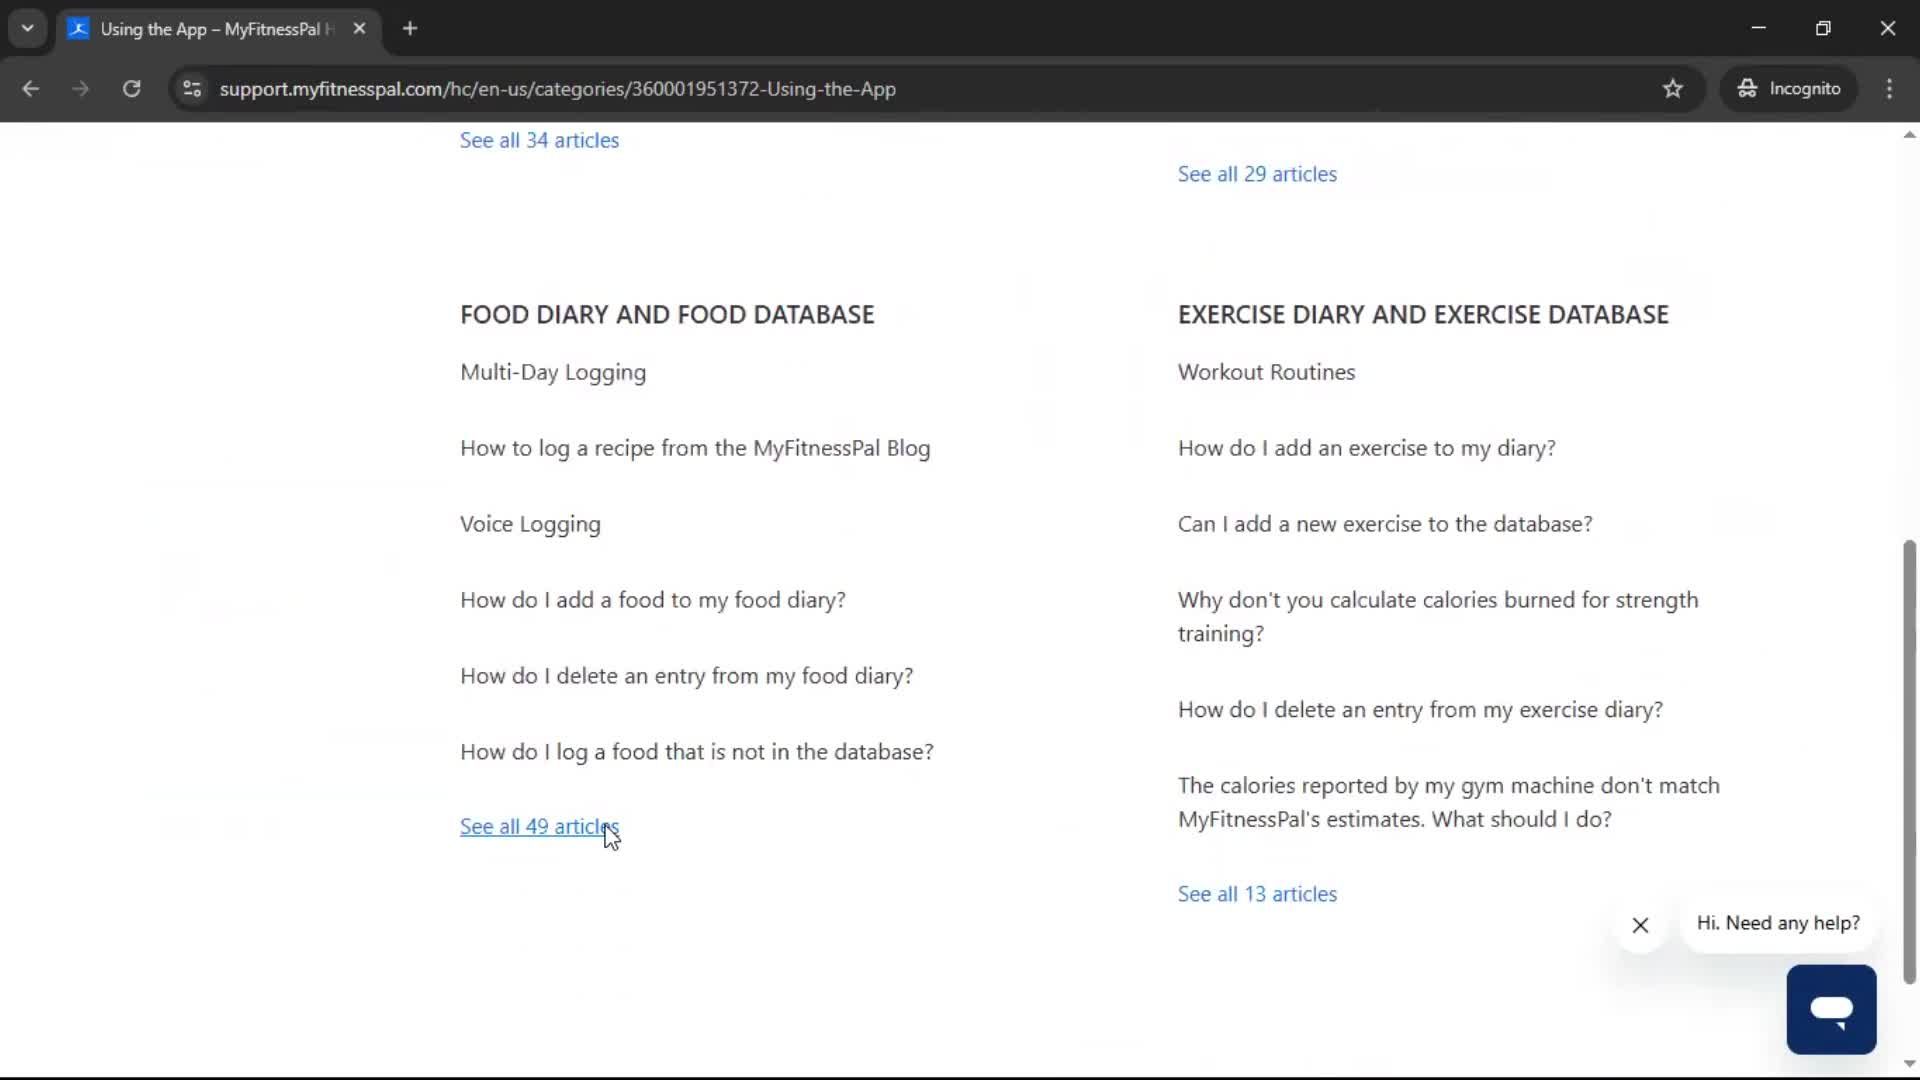Open the 'Voice Logging' article
Viewport: 1920px width, 1080px height.
[530, 524]
